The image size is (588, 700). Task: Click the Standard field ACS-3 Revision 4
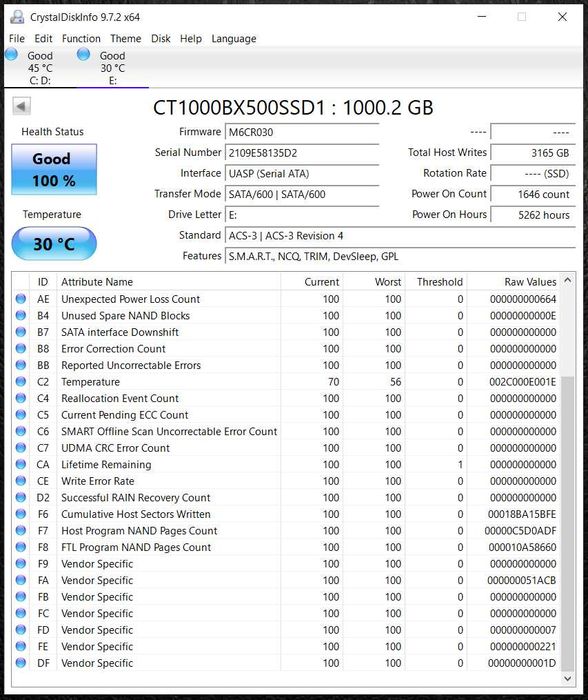400,236
